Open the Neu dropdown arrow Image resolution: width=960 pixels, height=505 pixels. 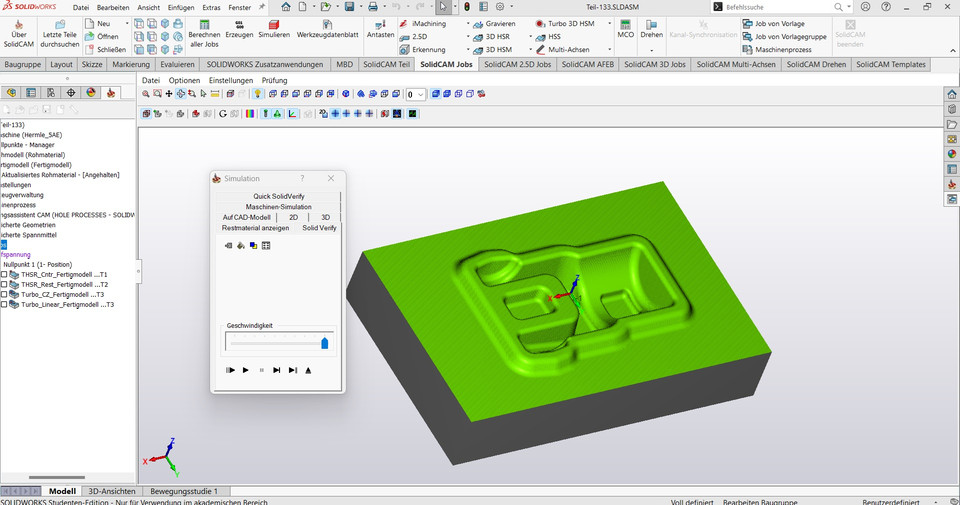click(127, 23)
